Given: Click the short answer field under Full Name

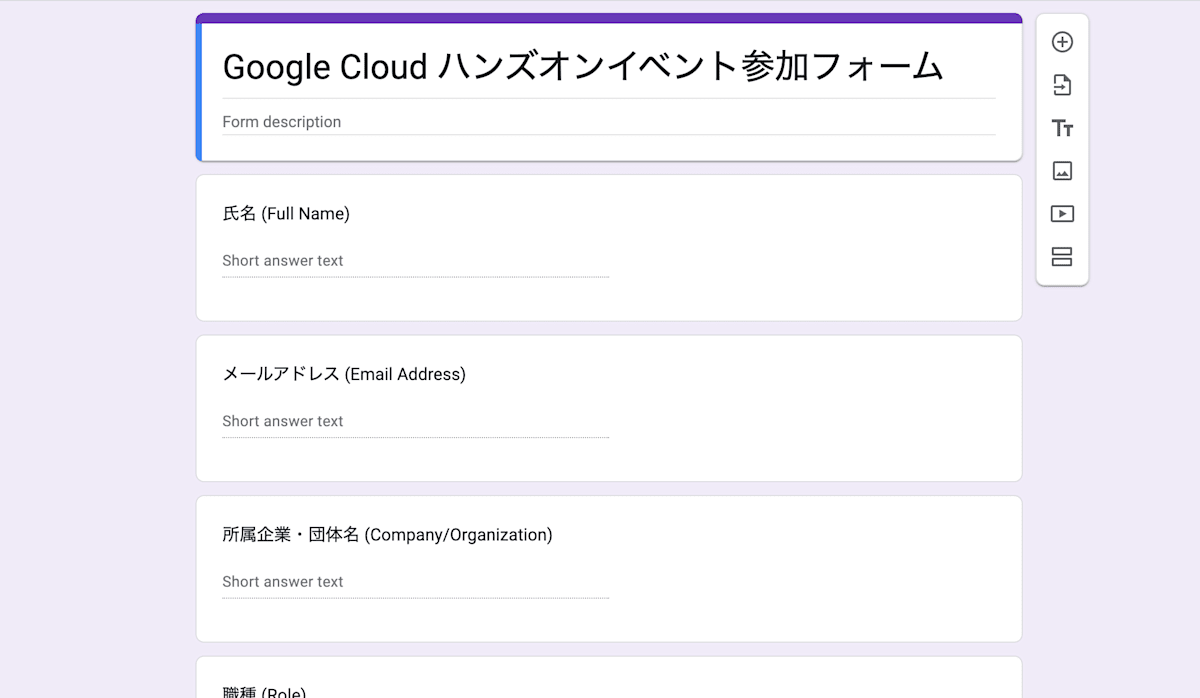Looking at the screenshot, I should tap(415, 261).
